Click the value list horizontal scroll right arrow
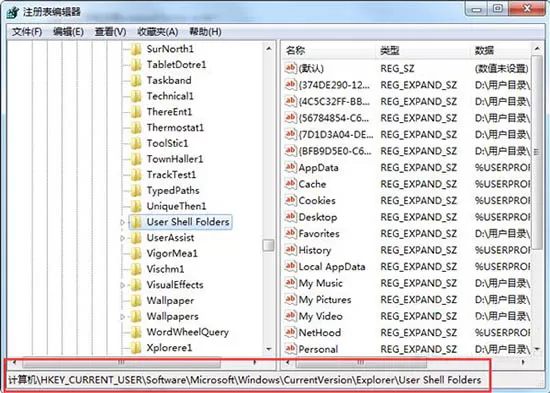 [523, 362]
